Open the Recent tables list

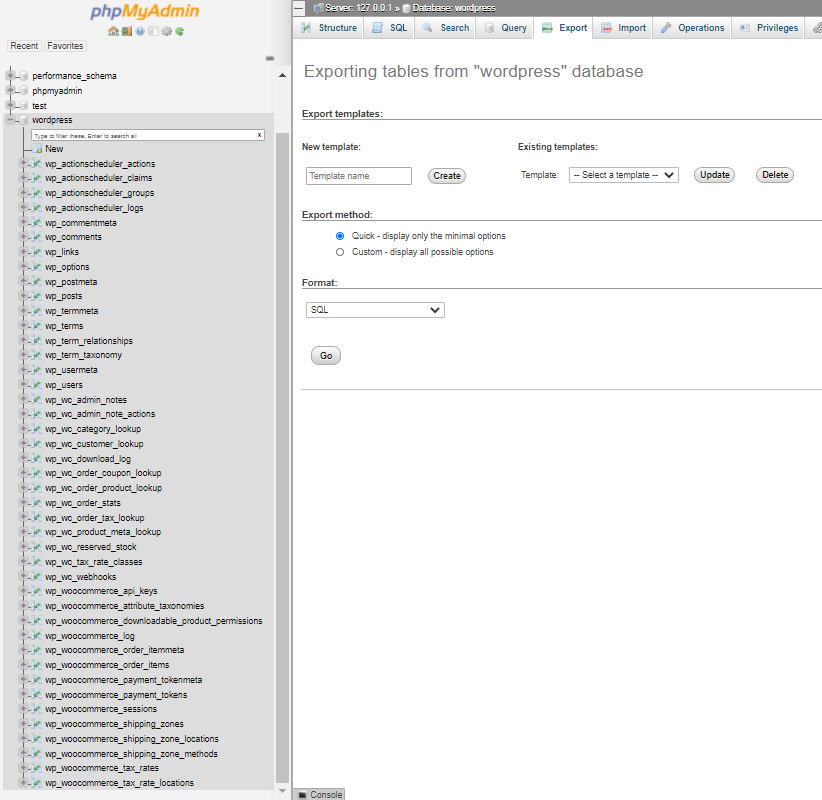(x=24, y=46)
